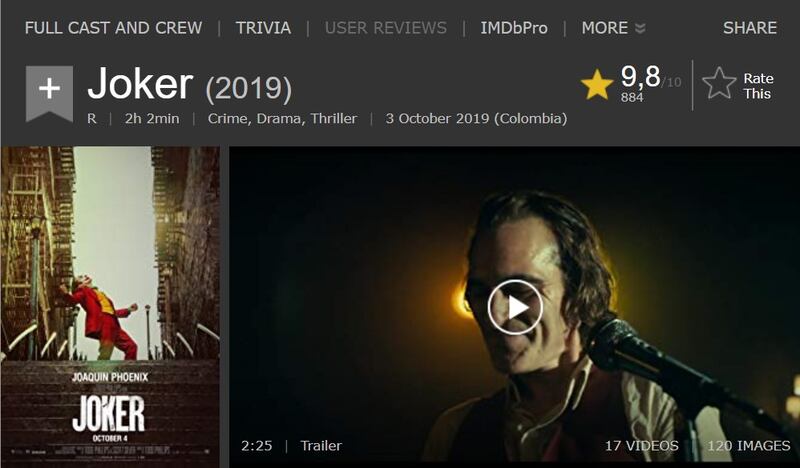Click the Rate This label
Image resolution: width=800 pixels, height=468 pixels.
tap(758, 86)
